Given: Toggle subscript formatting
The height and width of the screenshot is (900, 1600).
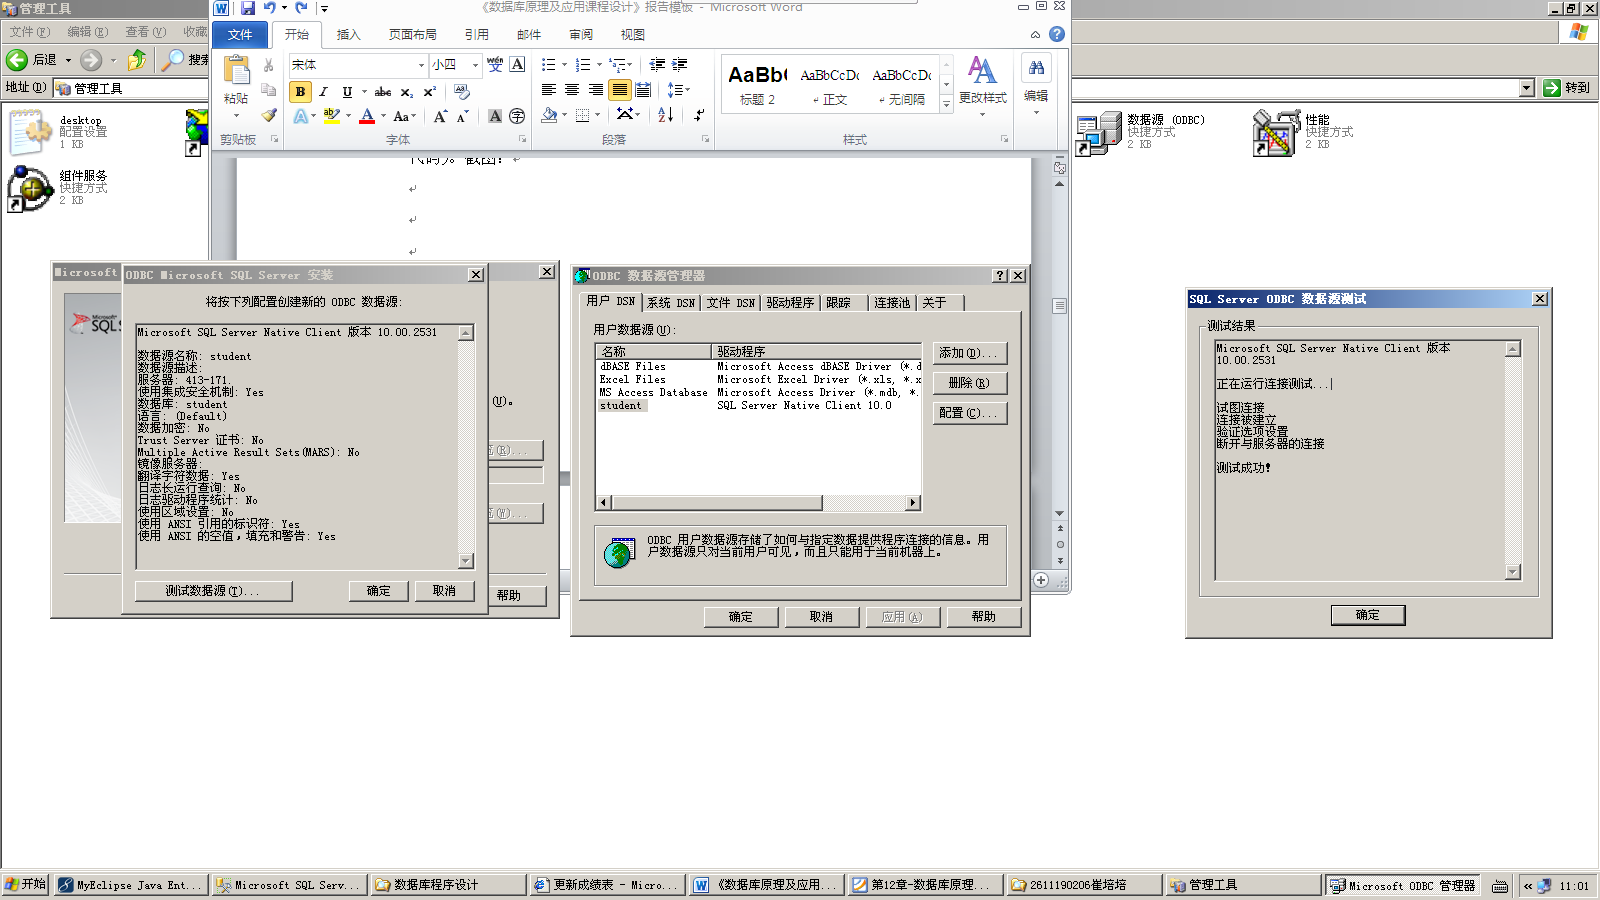Looking at the screenshot, I should [x=406, y=91].
